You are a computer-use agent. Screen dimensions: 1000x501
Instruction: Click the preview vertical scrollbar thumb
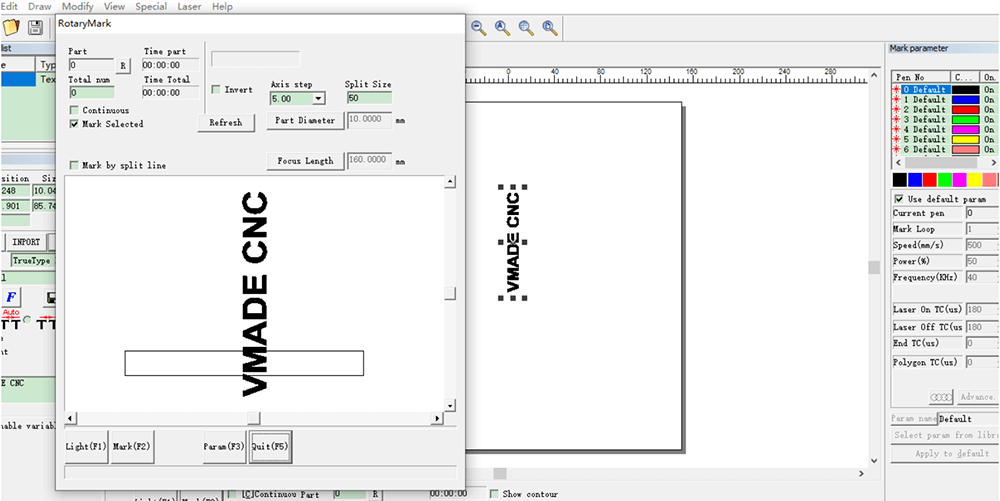tap(450, 294)
